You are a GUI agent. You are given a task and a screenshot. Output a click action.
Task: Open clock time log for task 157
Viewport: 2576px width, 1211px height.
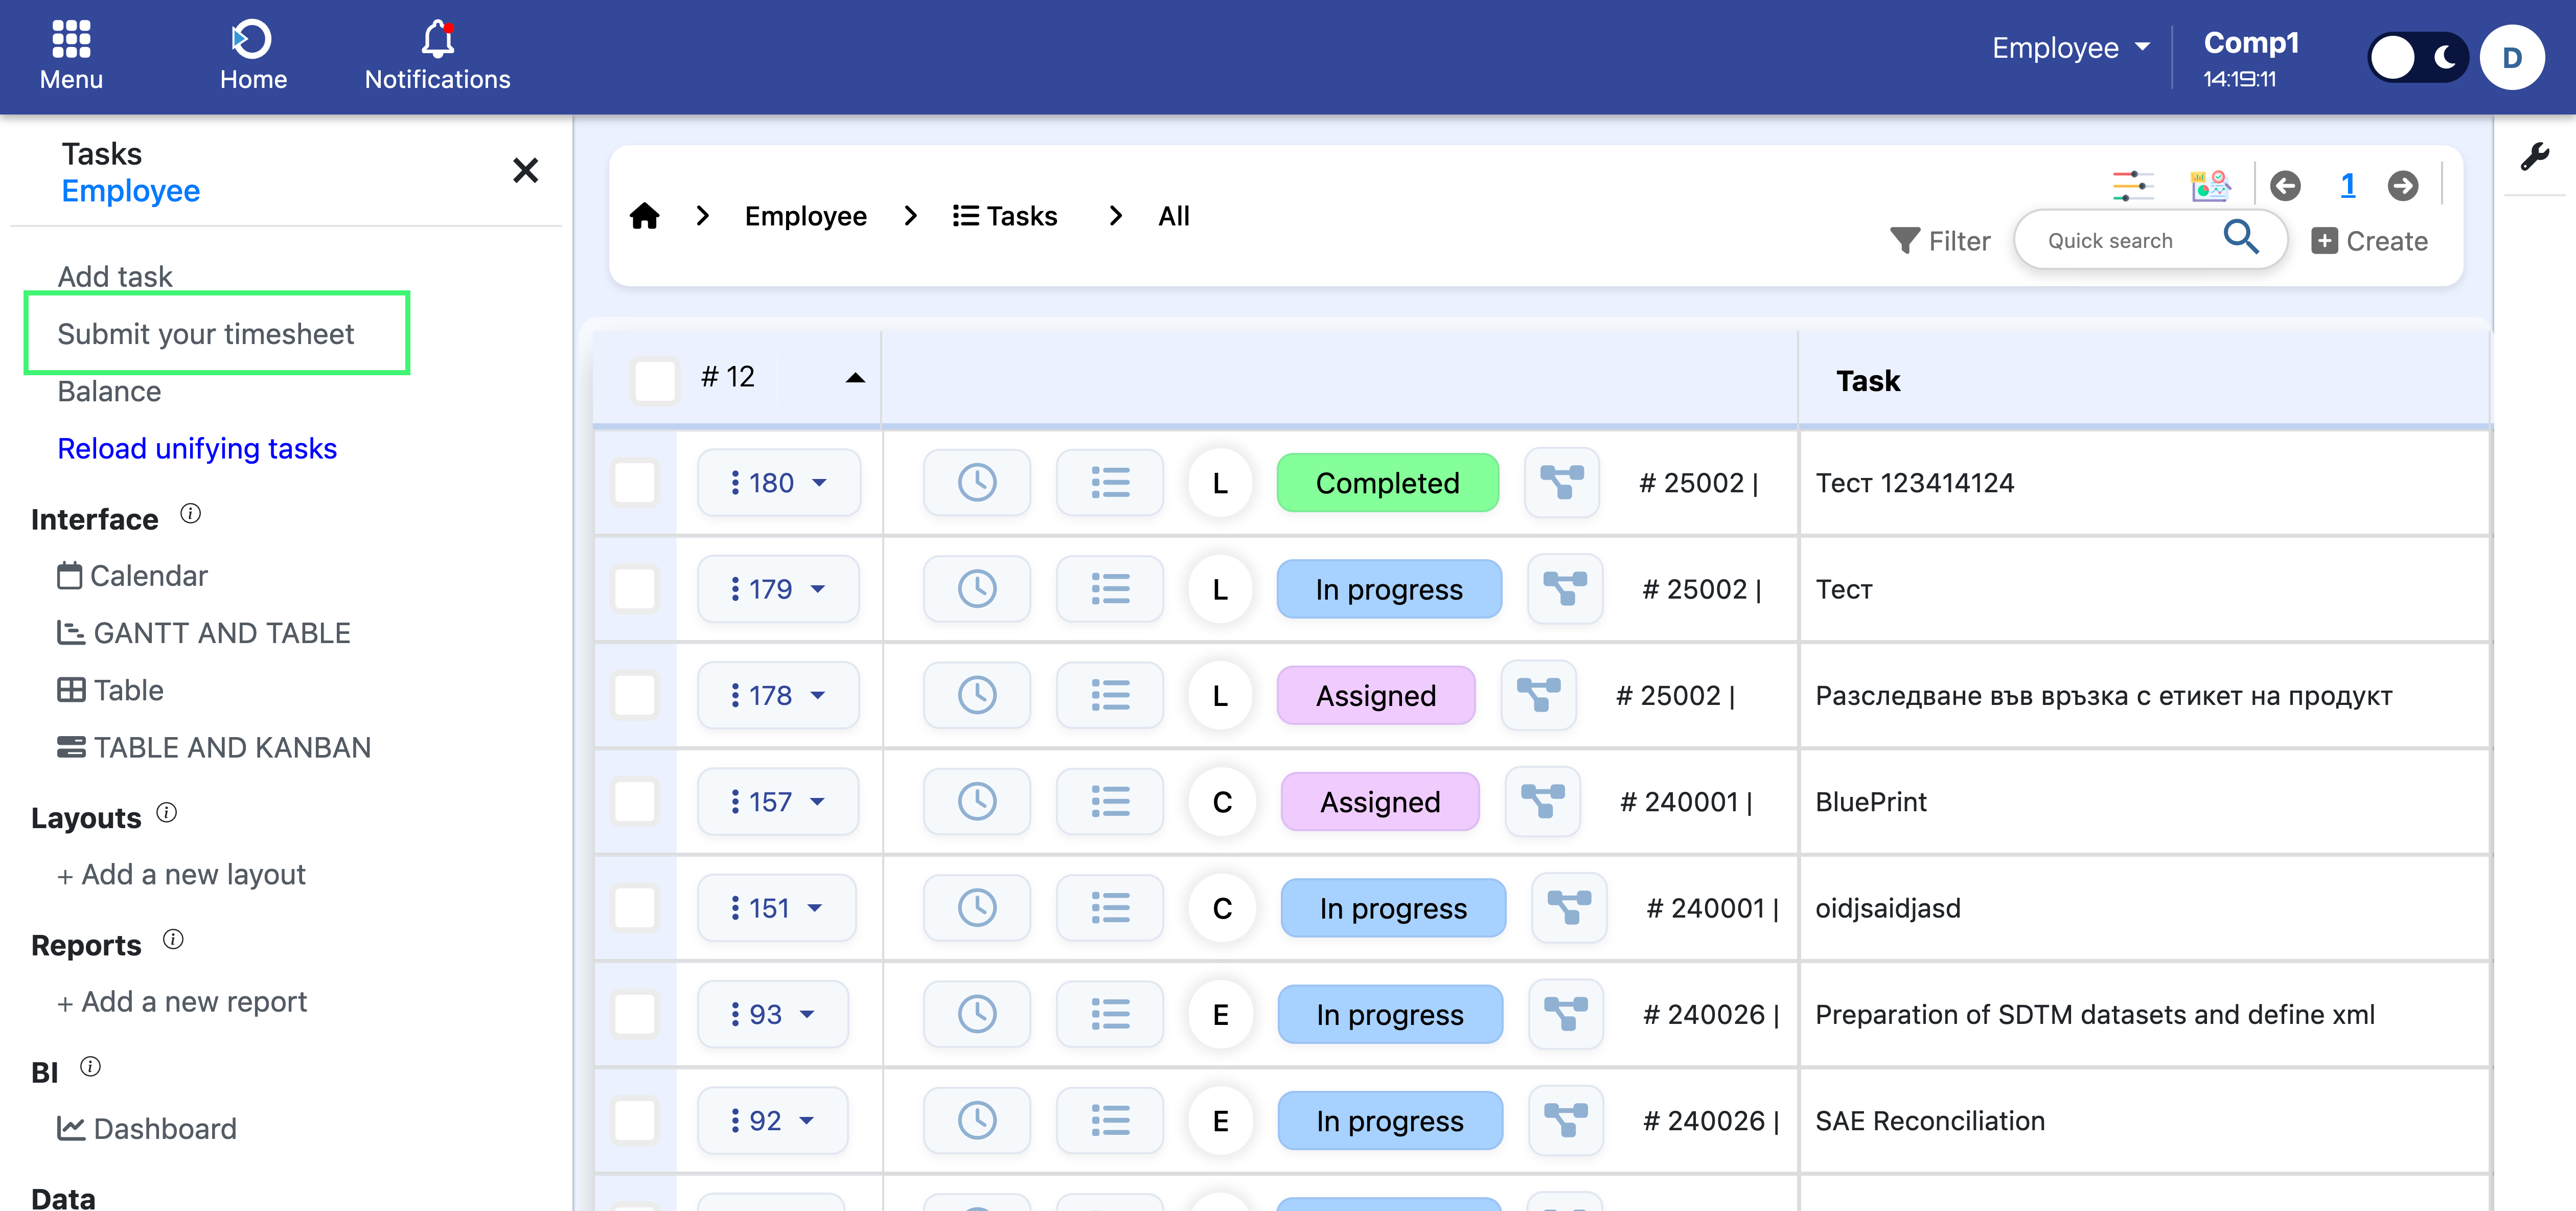tap(977, 801)
